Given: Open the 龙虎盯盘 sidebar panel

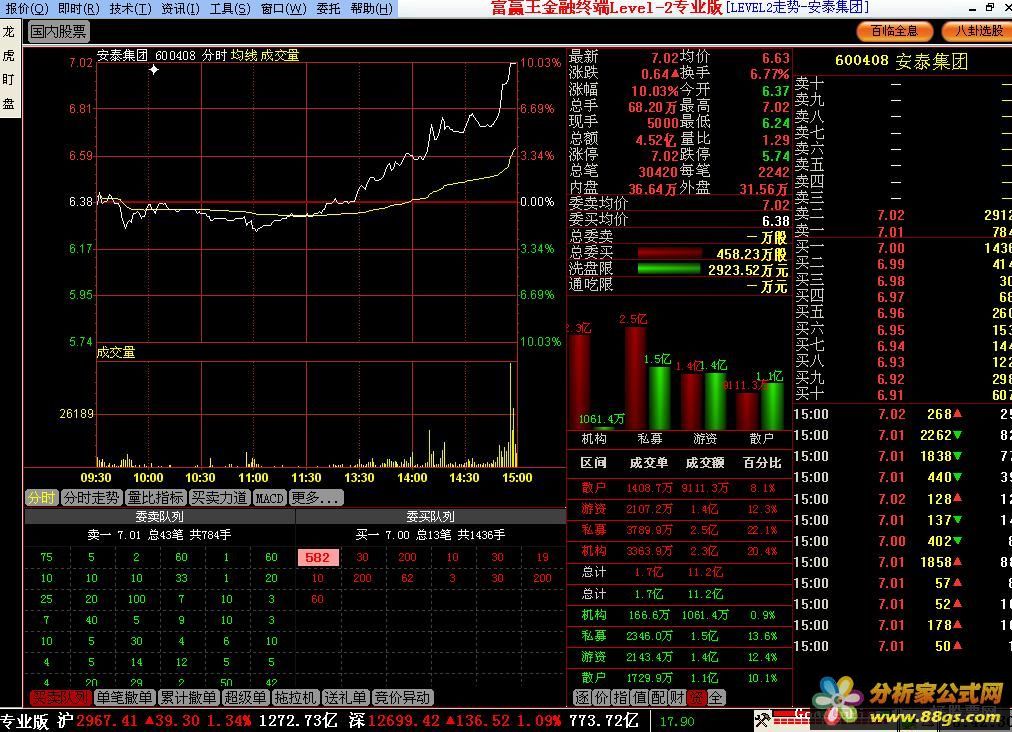Looking at the screenshot, I should 8,67.
